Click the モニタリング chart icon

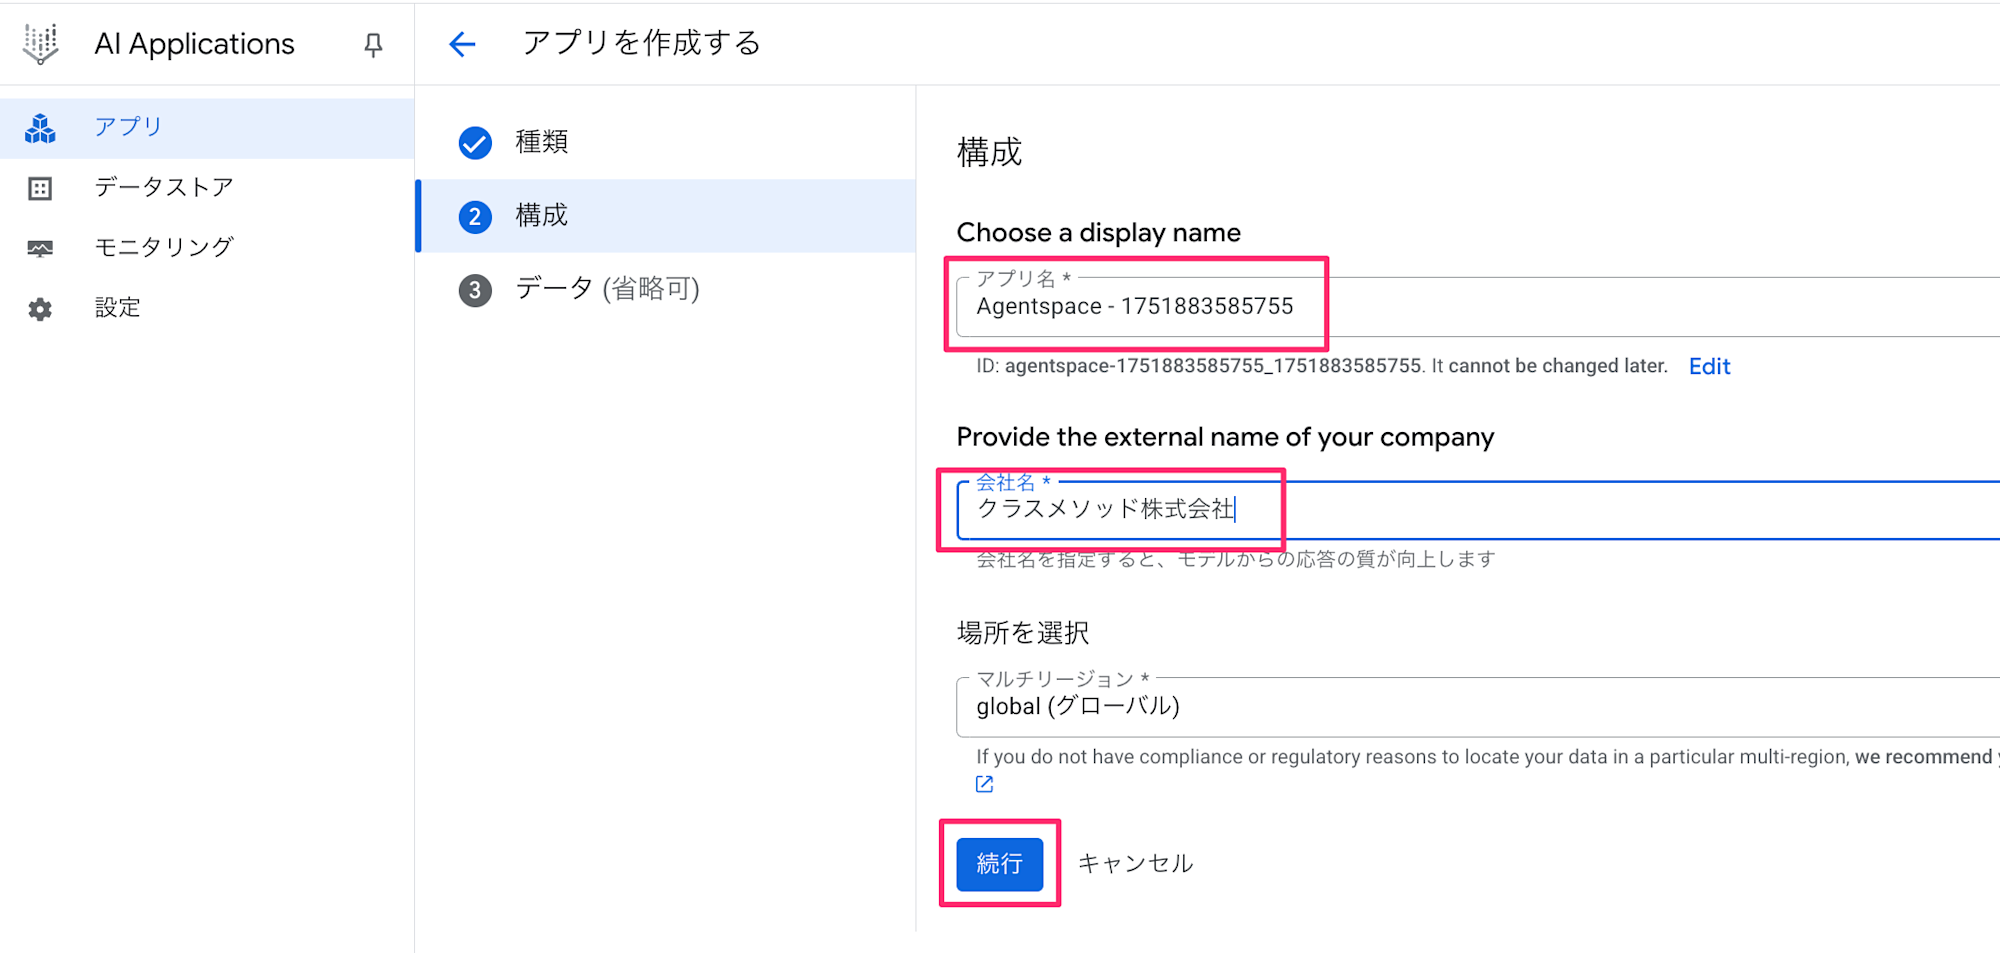click(40, 248)
